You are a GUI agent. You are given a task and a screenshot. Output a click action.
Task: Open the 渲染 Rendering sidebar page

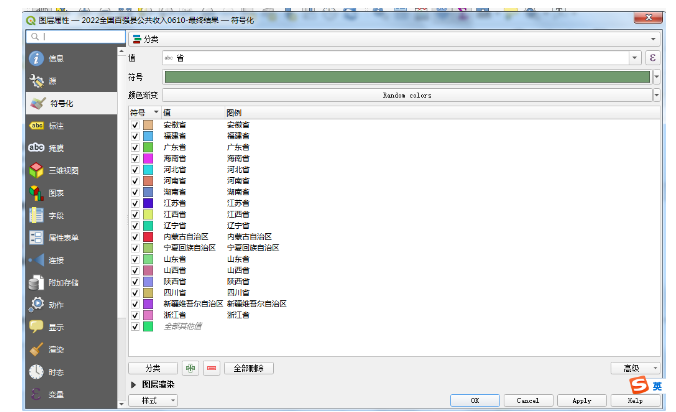[71, 350]
